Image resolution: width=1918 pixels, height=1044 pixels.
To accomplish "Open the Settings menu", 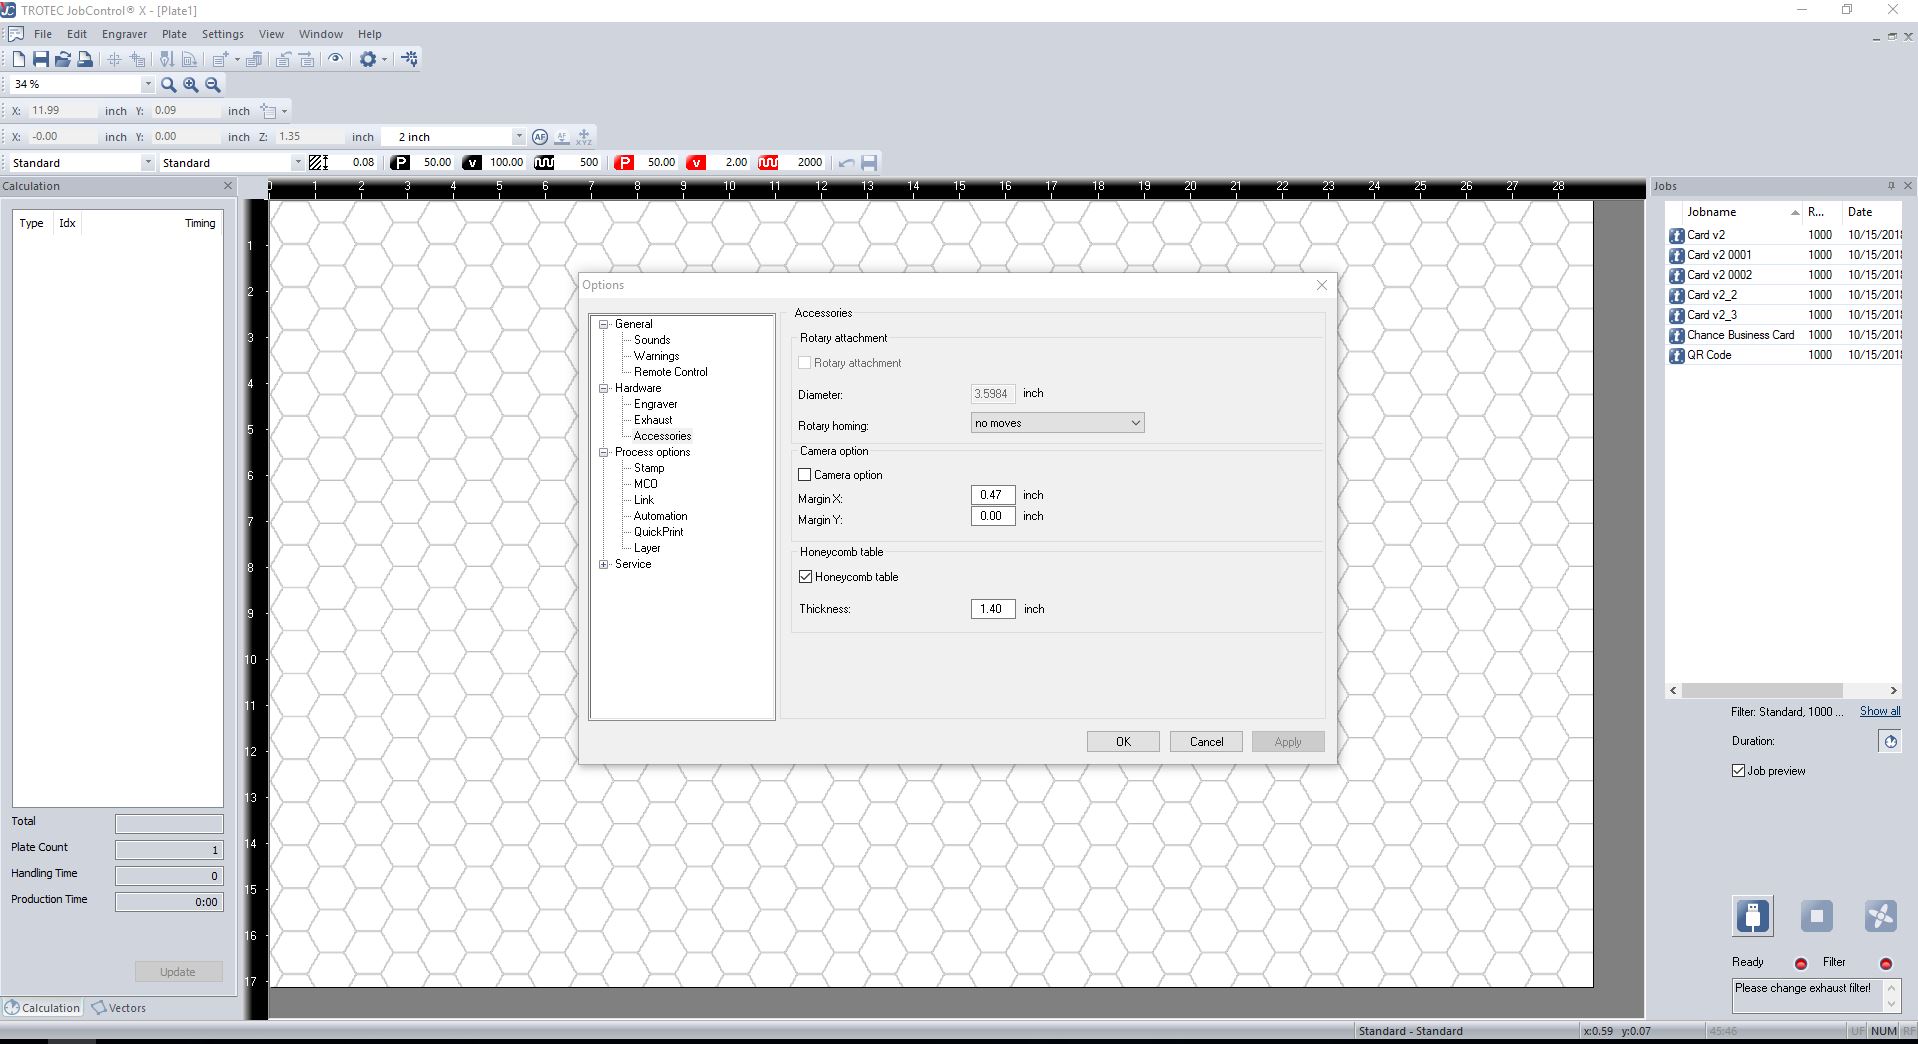I will coord(222,34).
